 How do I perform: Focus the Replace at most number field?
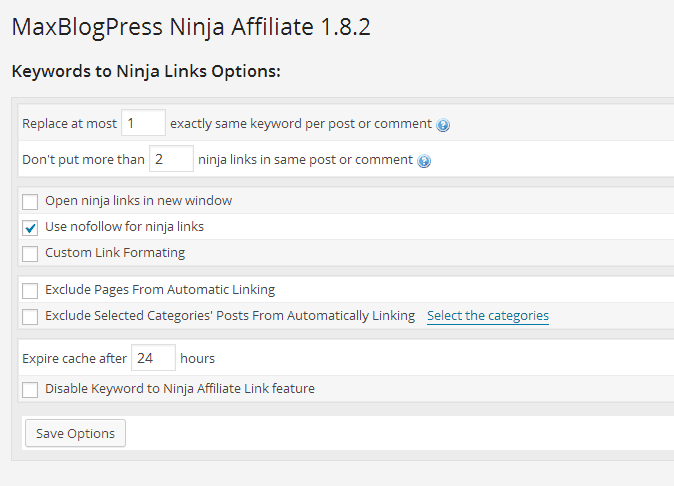click(143, 123)
